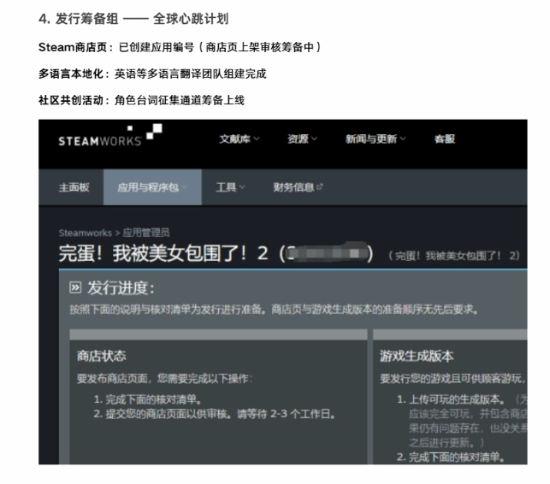Click the Steam商店页 line of text

179,47
